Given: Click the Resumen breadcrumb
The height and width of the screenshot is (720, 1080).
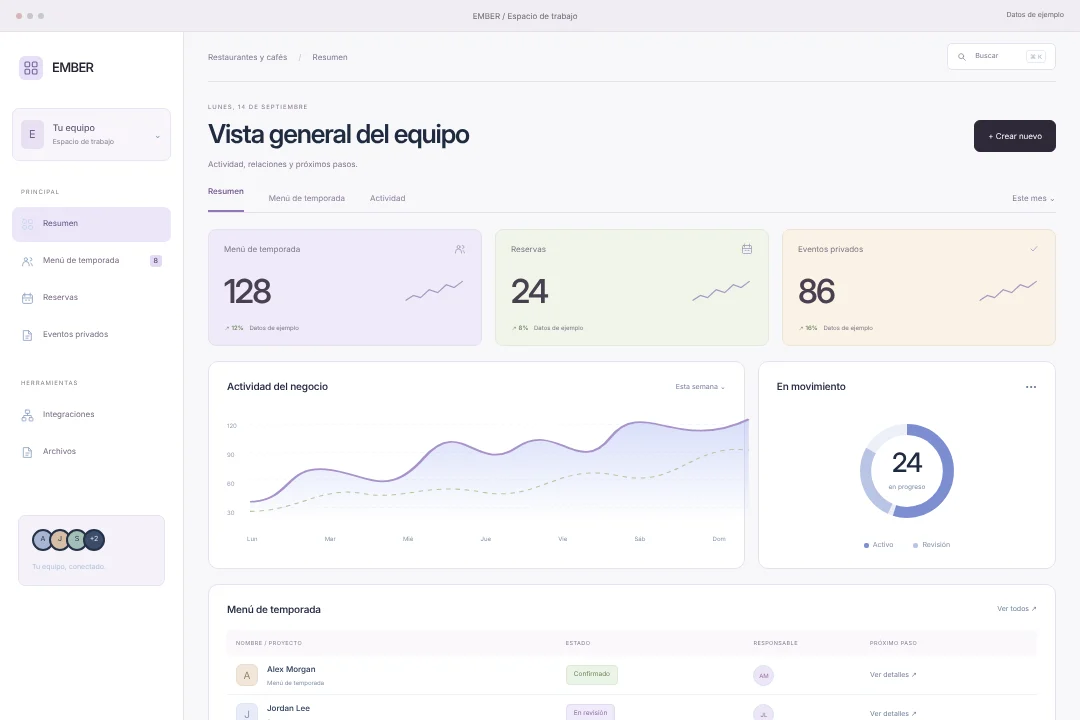Looking at the screenshot, I should 330,57.
